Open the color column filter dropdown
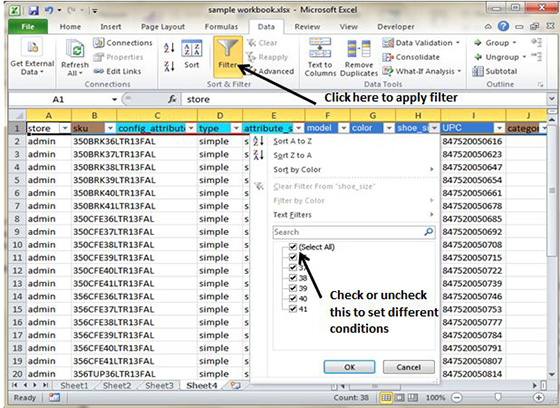The width and height of the screenshot is (560, 408). coord(389,128)
